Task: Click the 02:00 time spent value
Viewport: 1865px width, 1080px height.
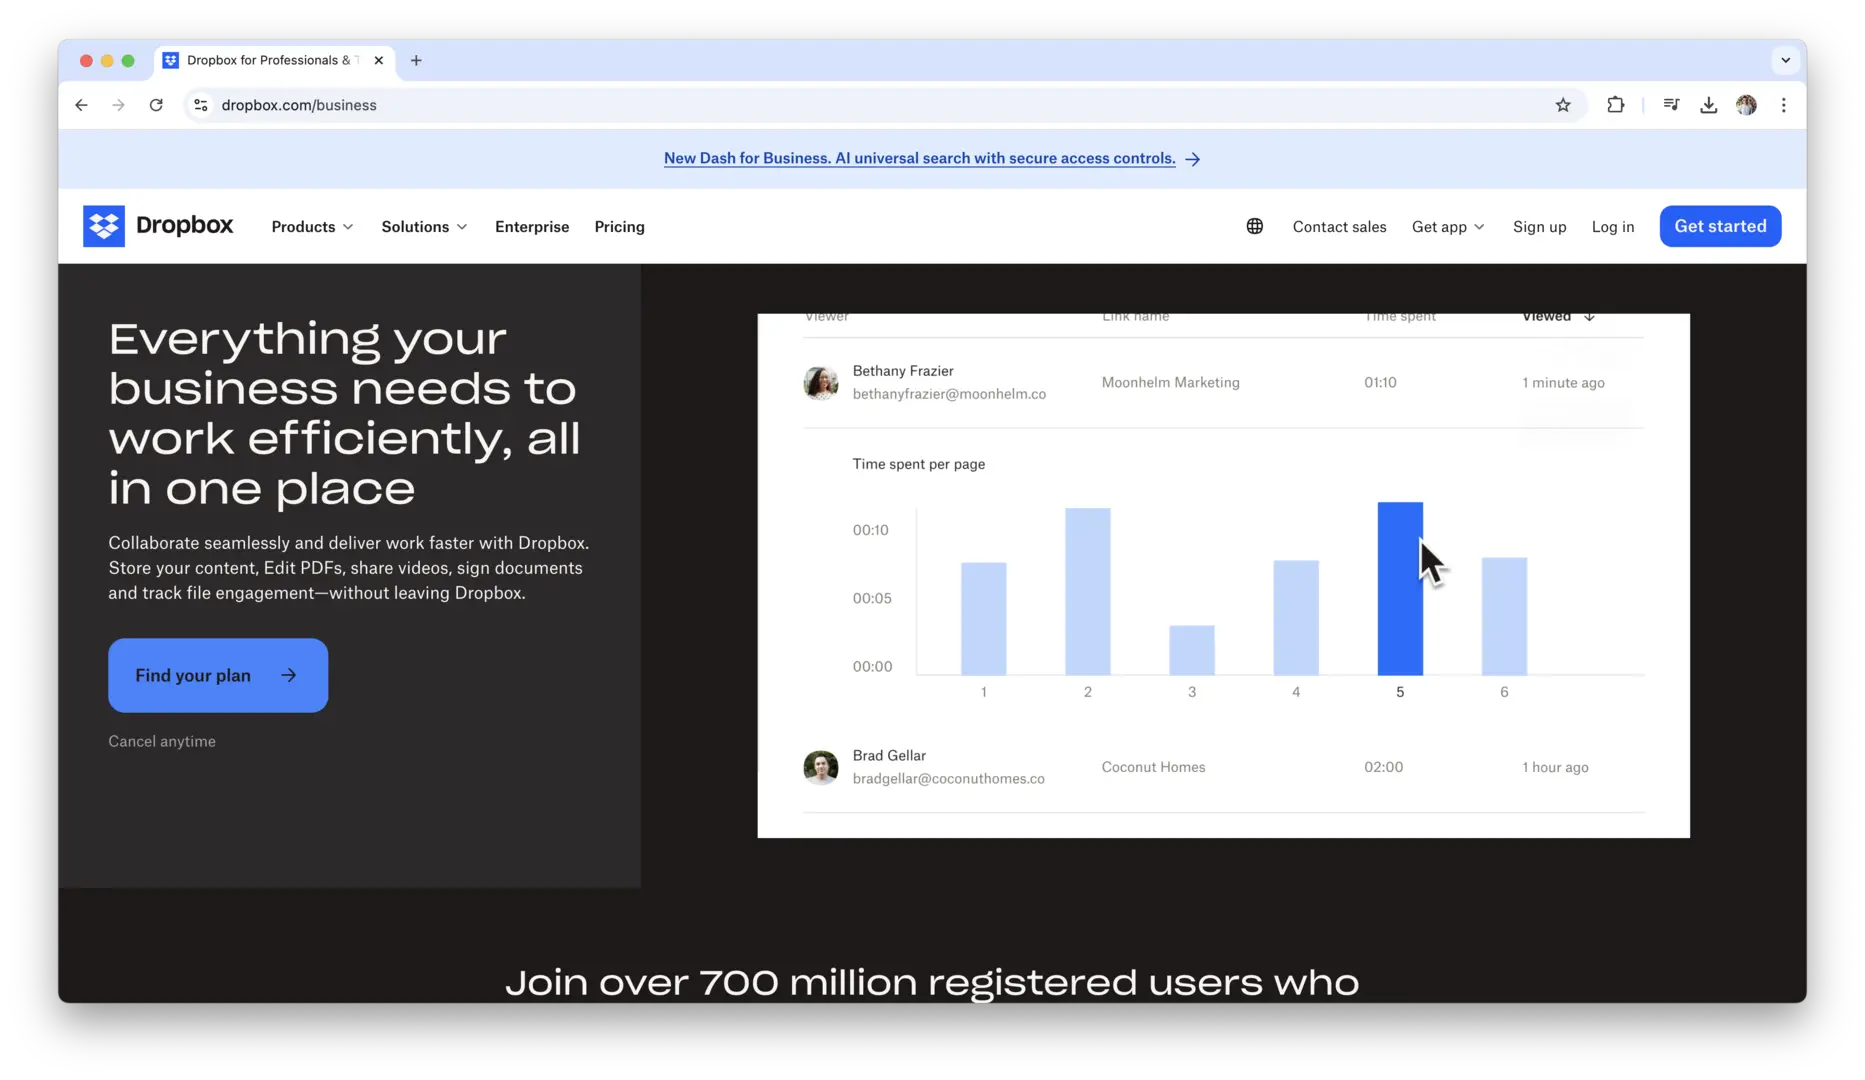Action: tap(1383, 767)
